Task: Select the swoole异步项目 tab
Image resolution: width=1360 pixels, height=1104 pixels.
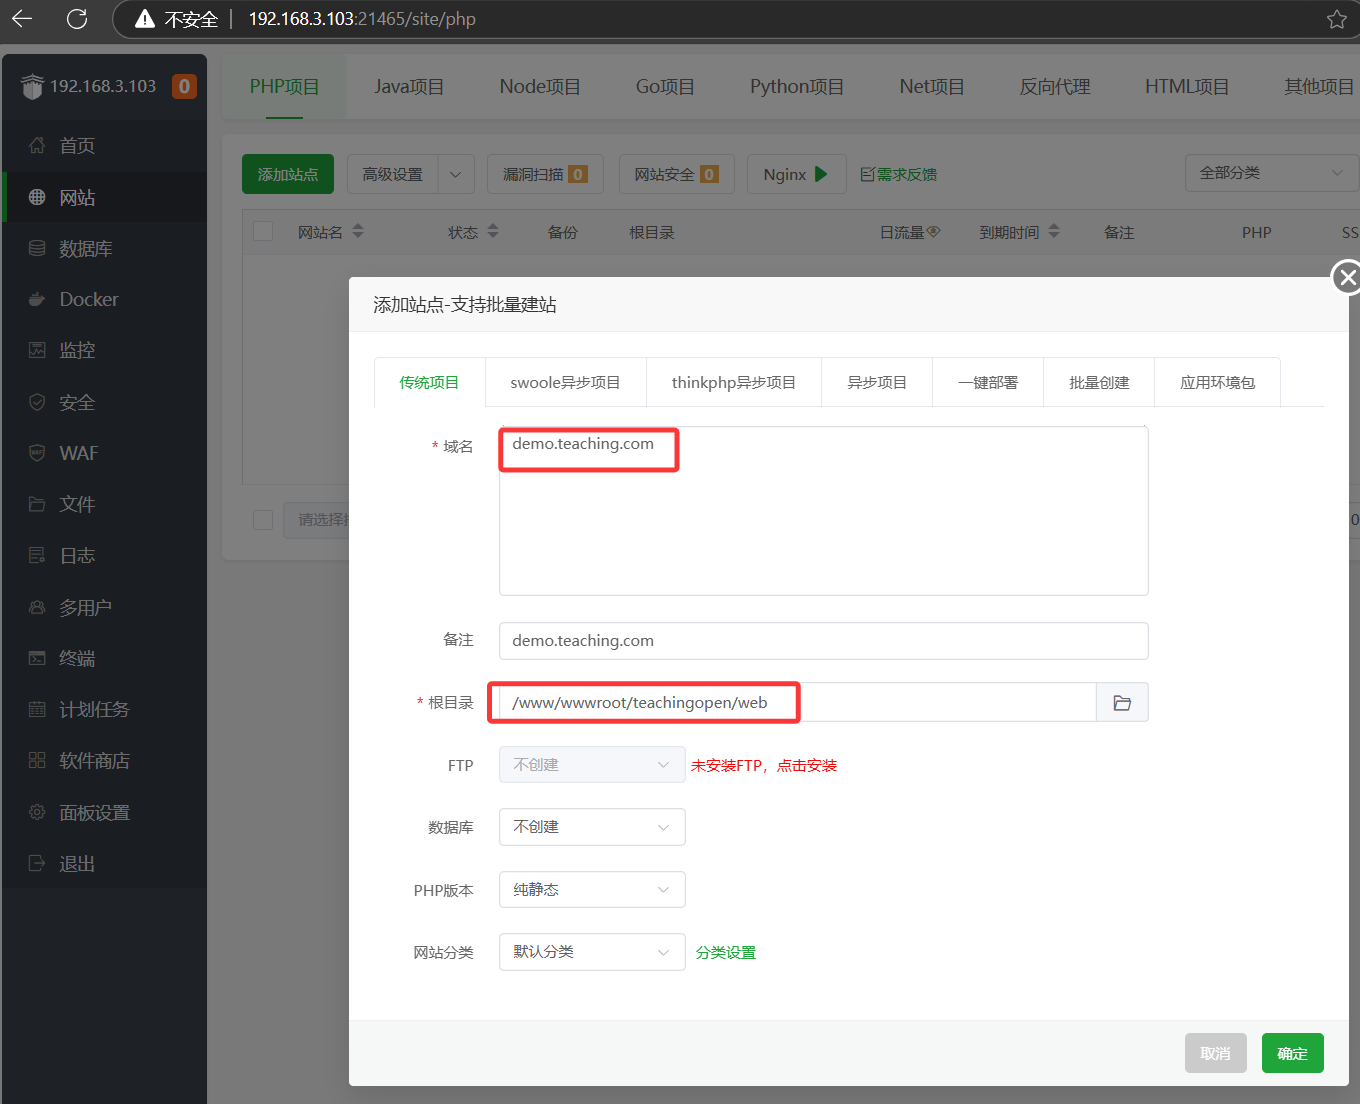Action: pos(565,383)
